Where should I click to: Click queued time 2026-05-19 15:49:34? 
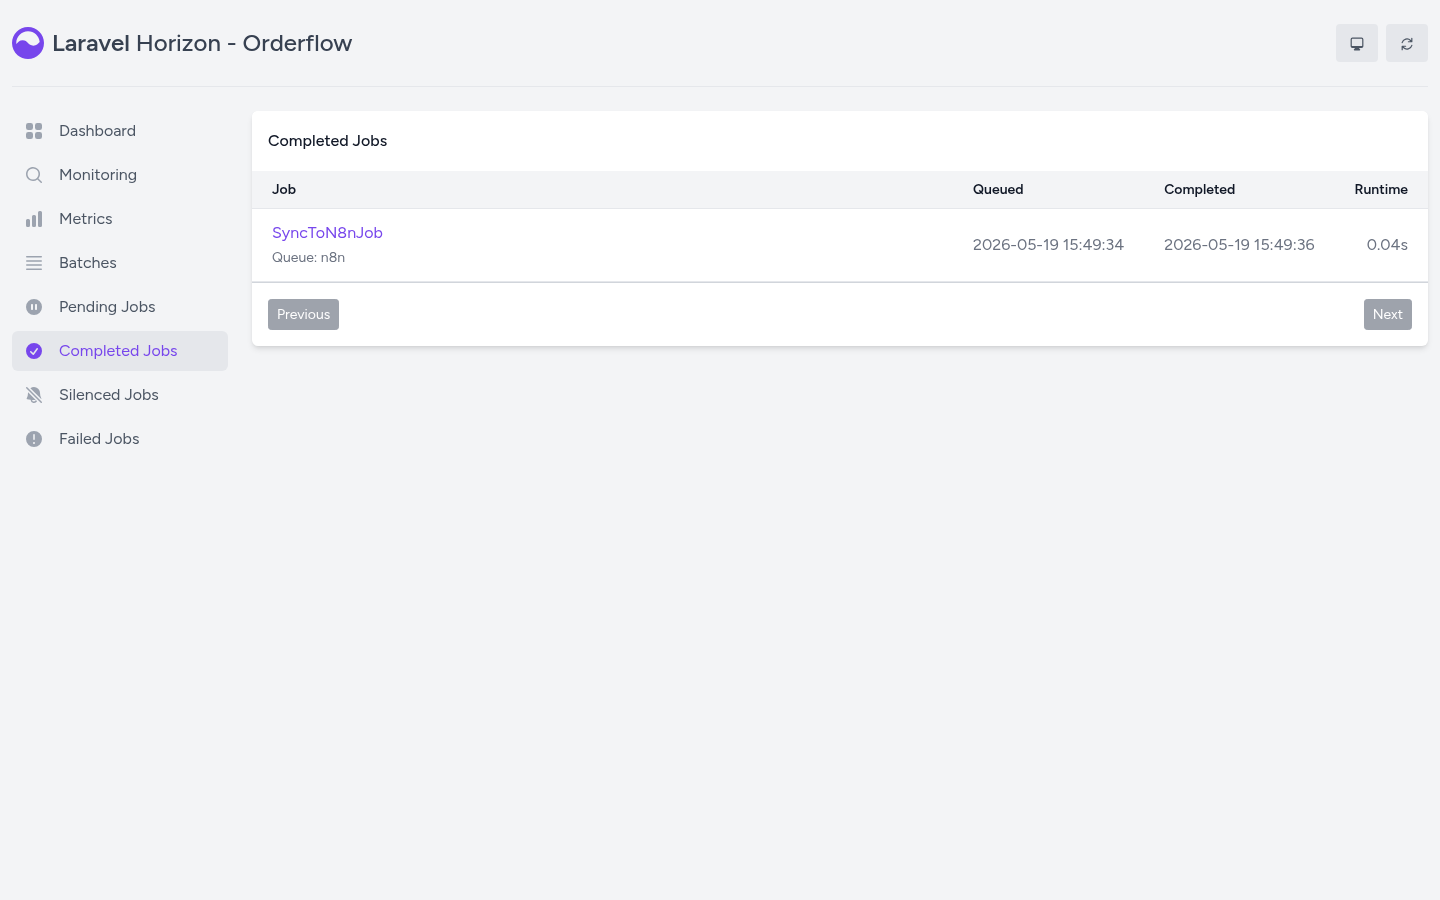1048,245
